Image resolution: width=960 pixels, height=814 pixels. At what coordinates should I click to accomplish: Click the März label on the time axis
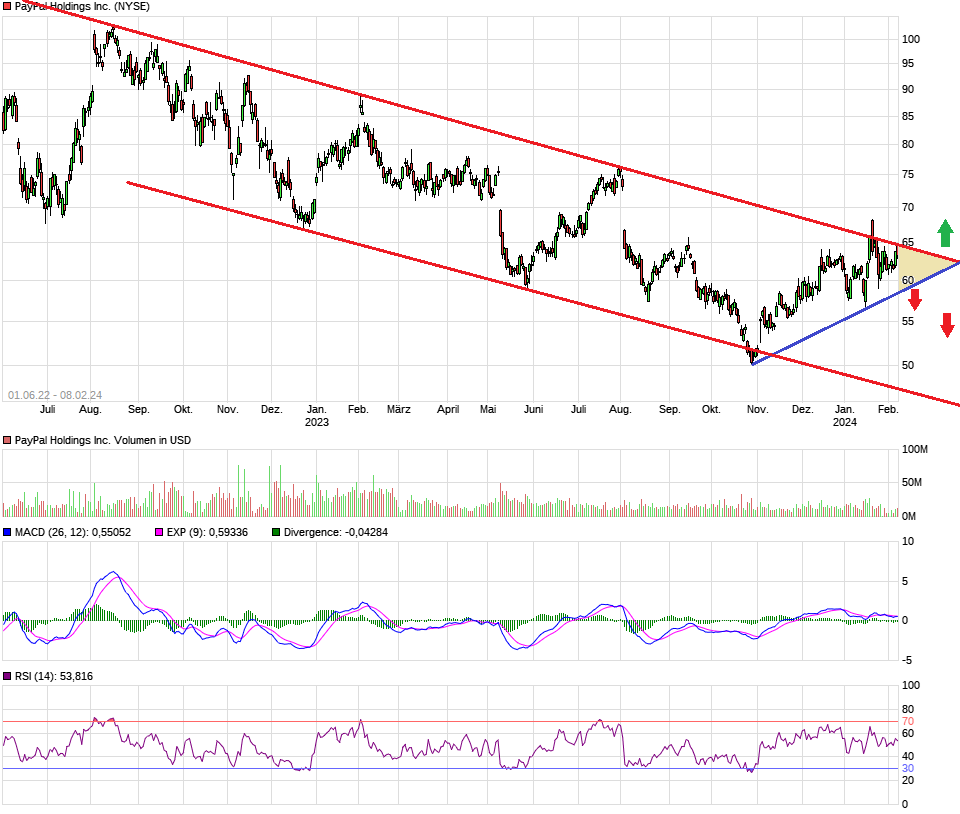[x=399, y=409]
